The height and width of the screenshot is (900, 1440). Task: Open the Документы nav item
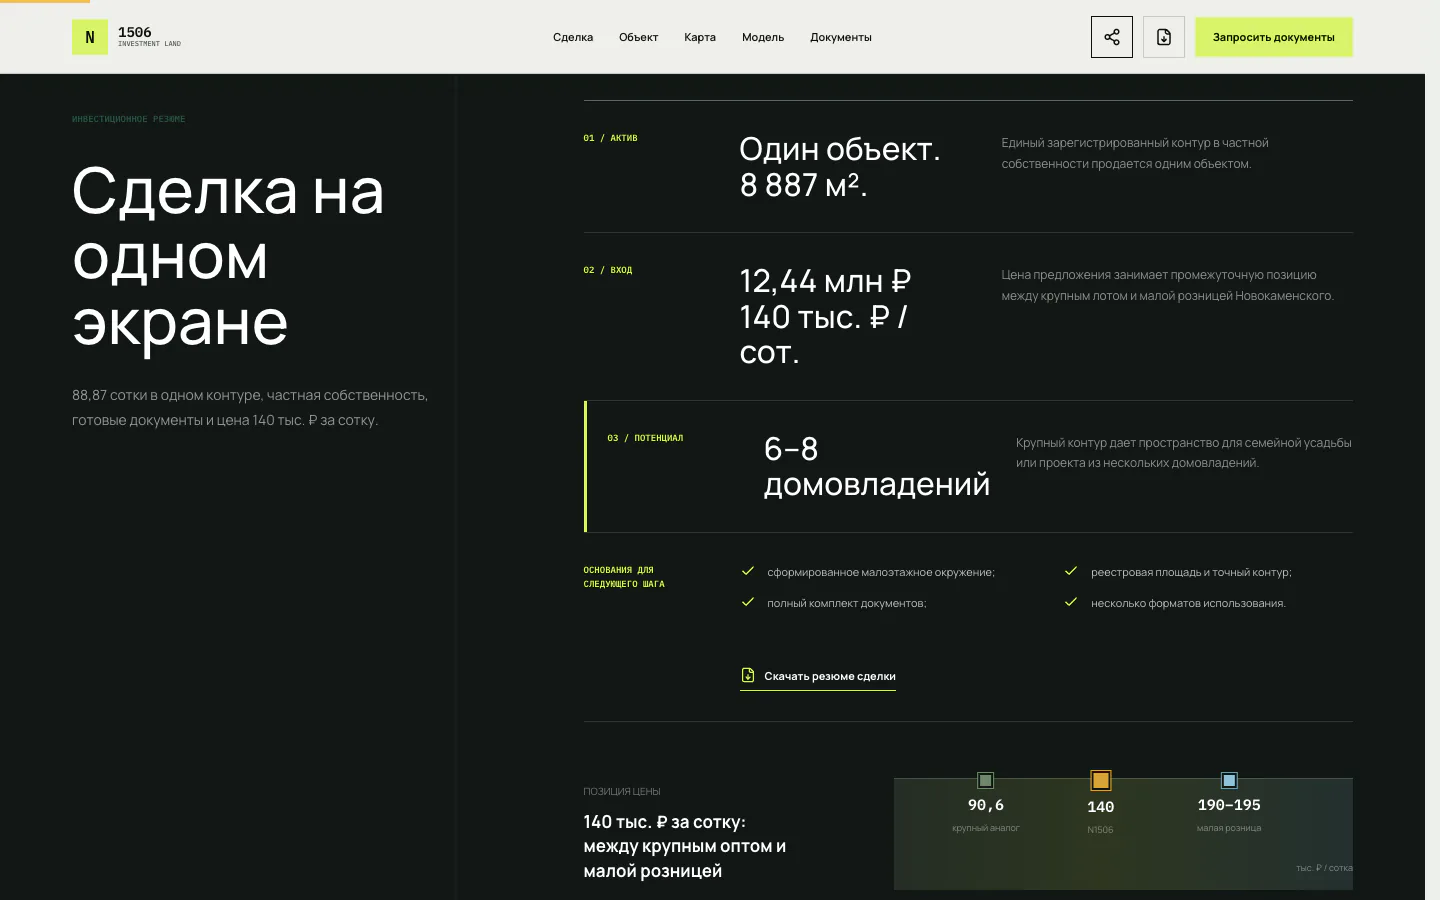[841, 37]
